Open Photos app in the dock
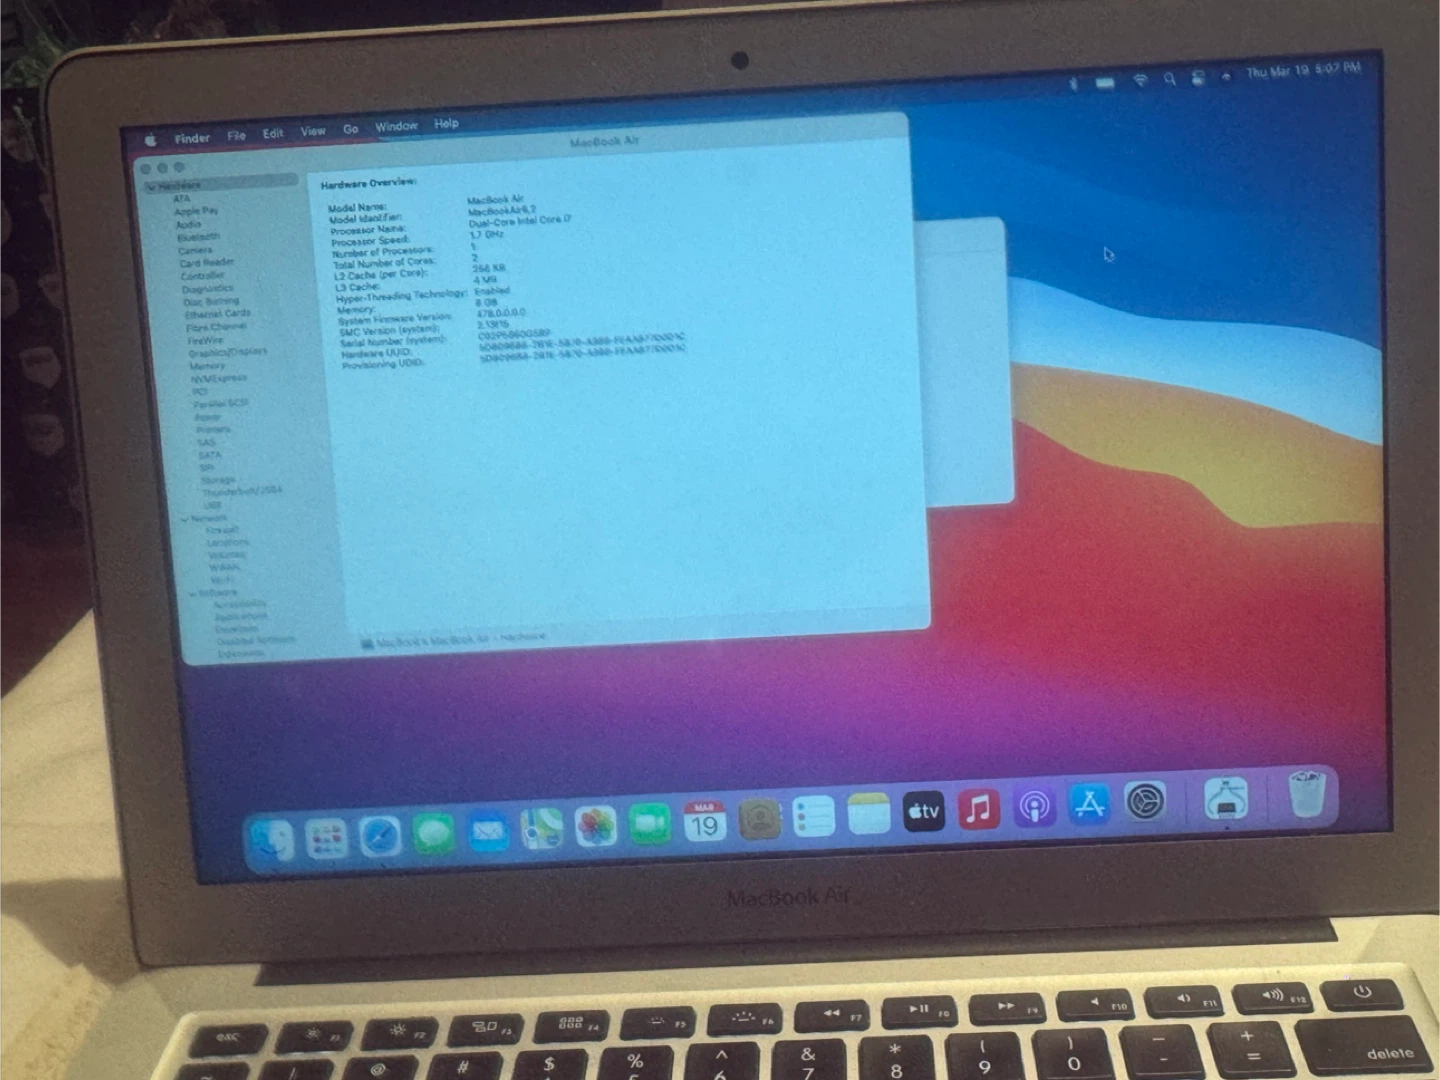The image size is (1440, 1080). (x=596, y=827)
